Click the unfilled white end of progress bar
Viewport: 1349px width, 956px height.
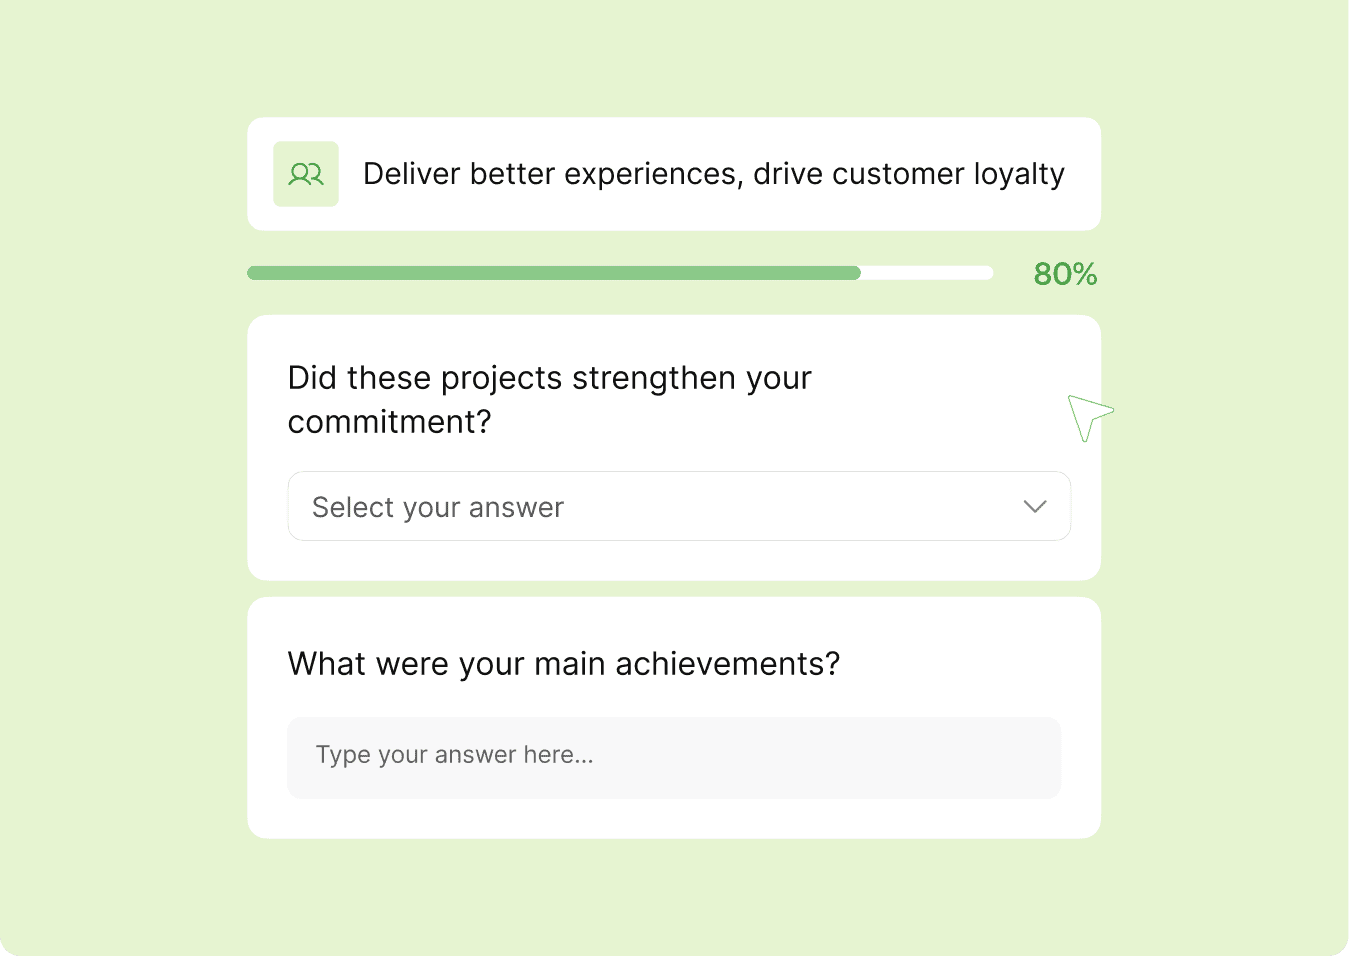[927, 273]
